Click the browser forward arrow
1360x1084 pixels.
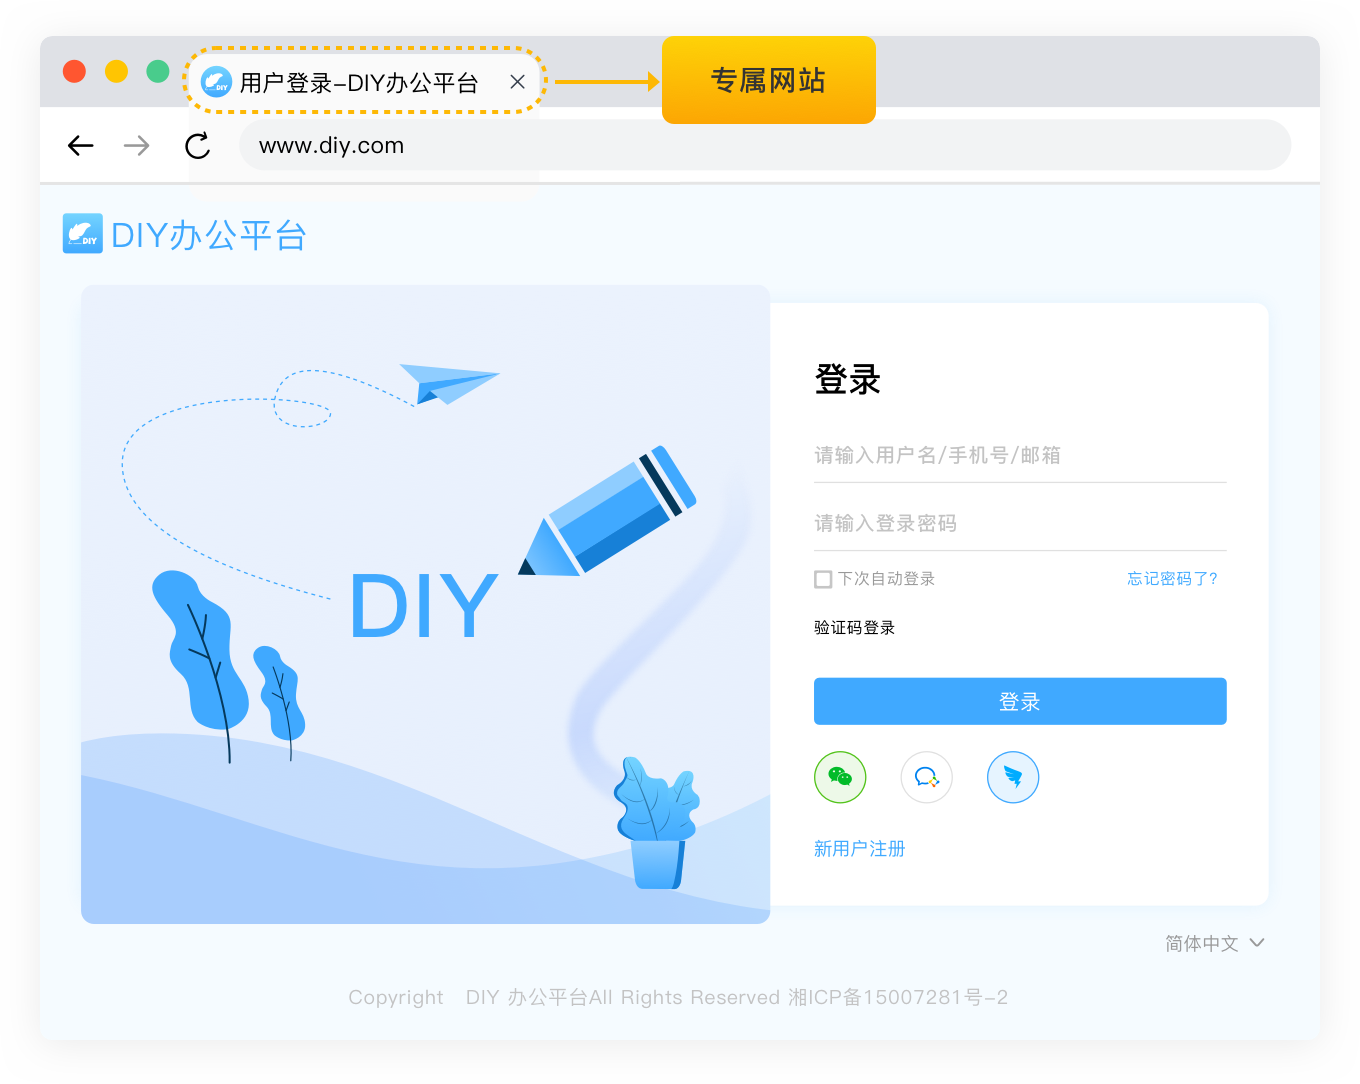[x=137, y=145]
